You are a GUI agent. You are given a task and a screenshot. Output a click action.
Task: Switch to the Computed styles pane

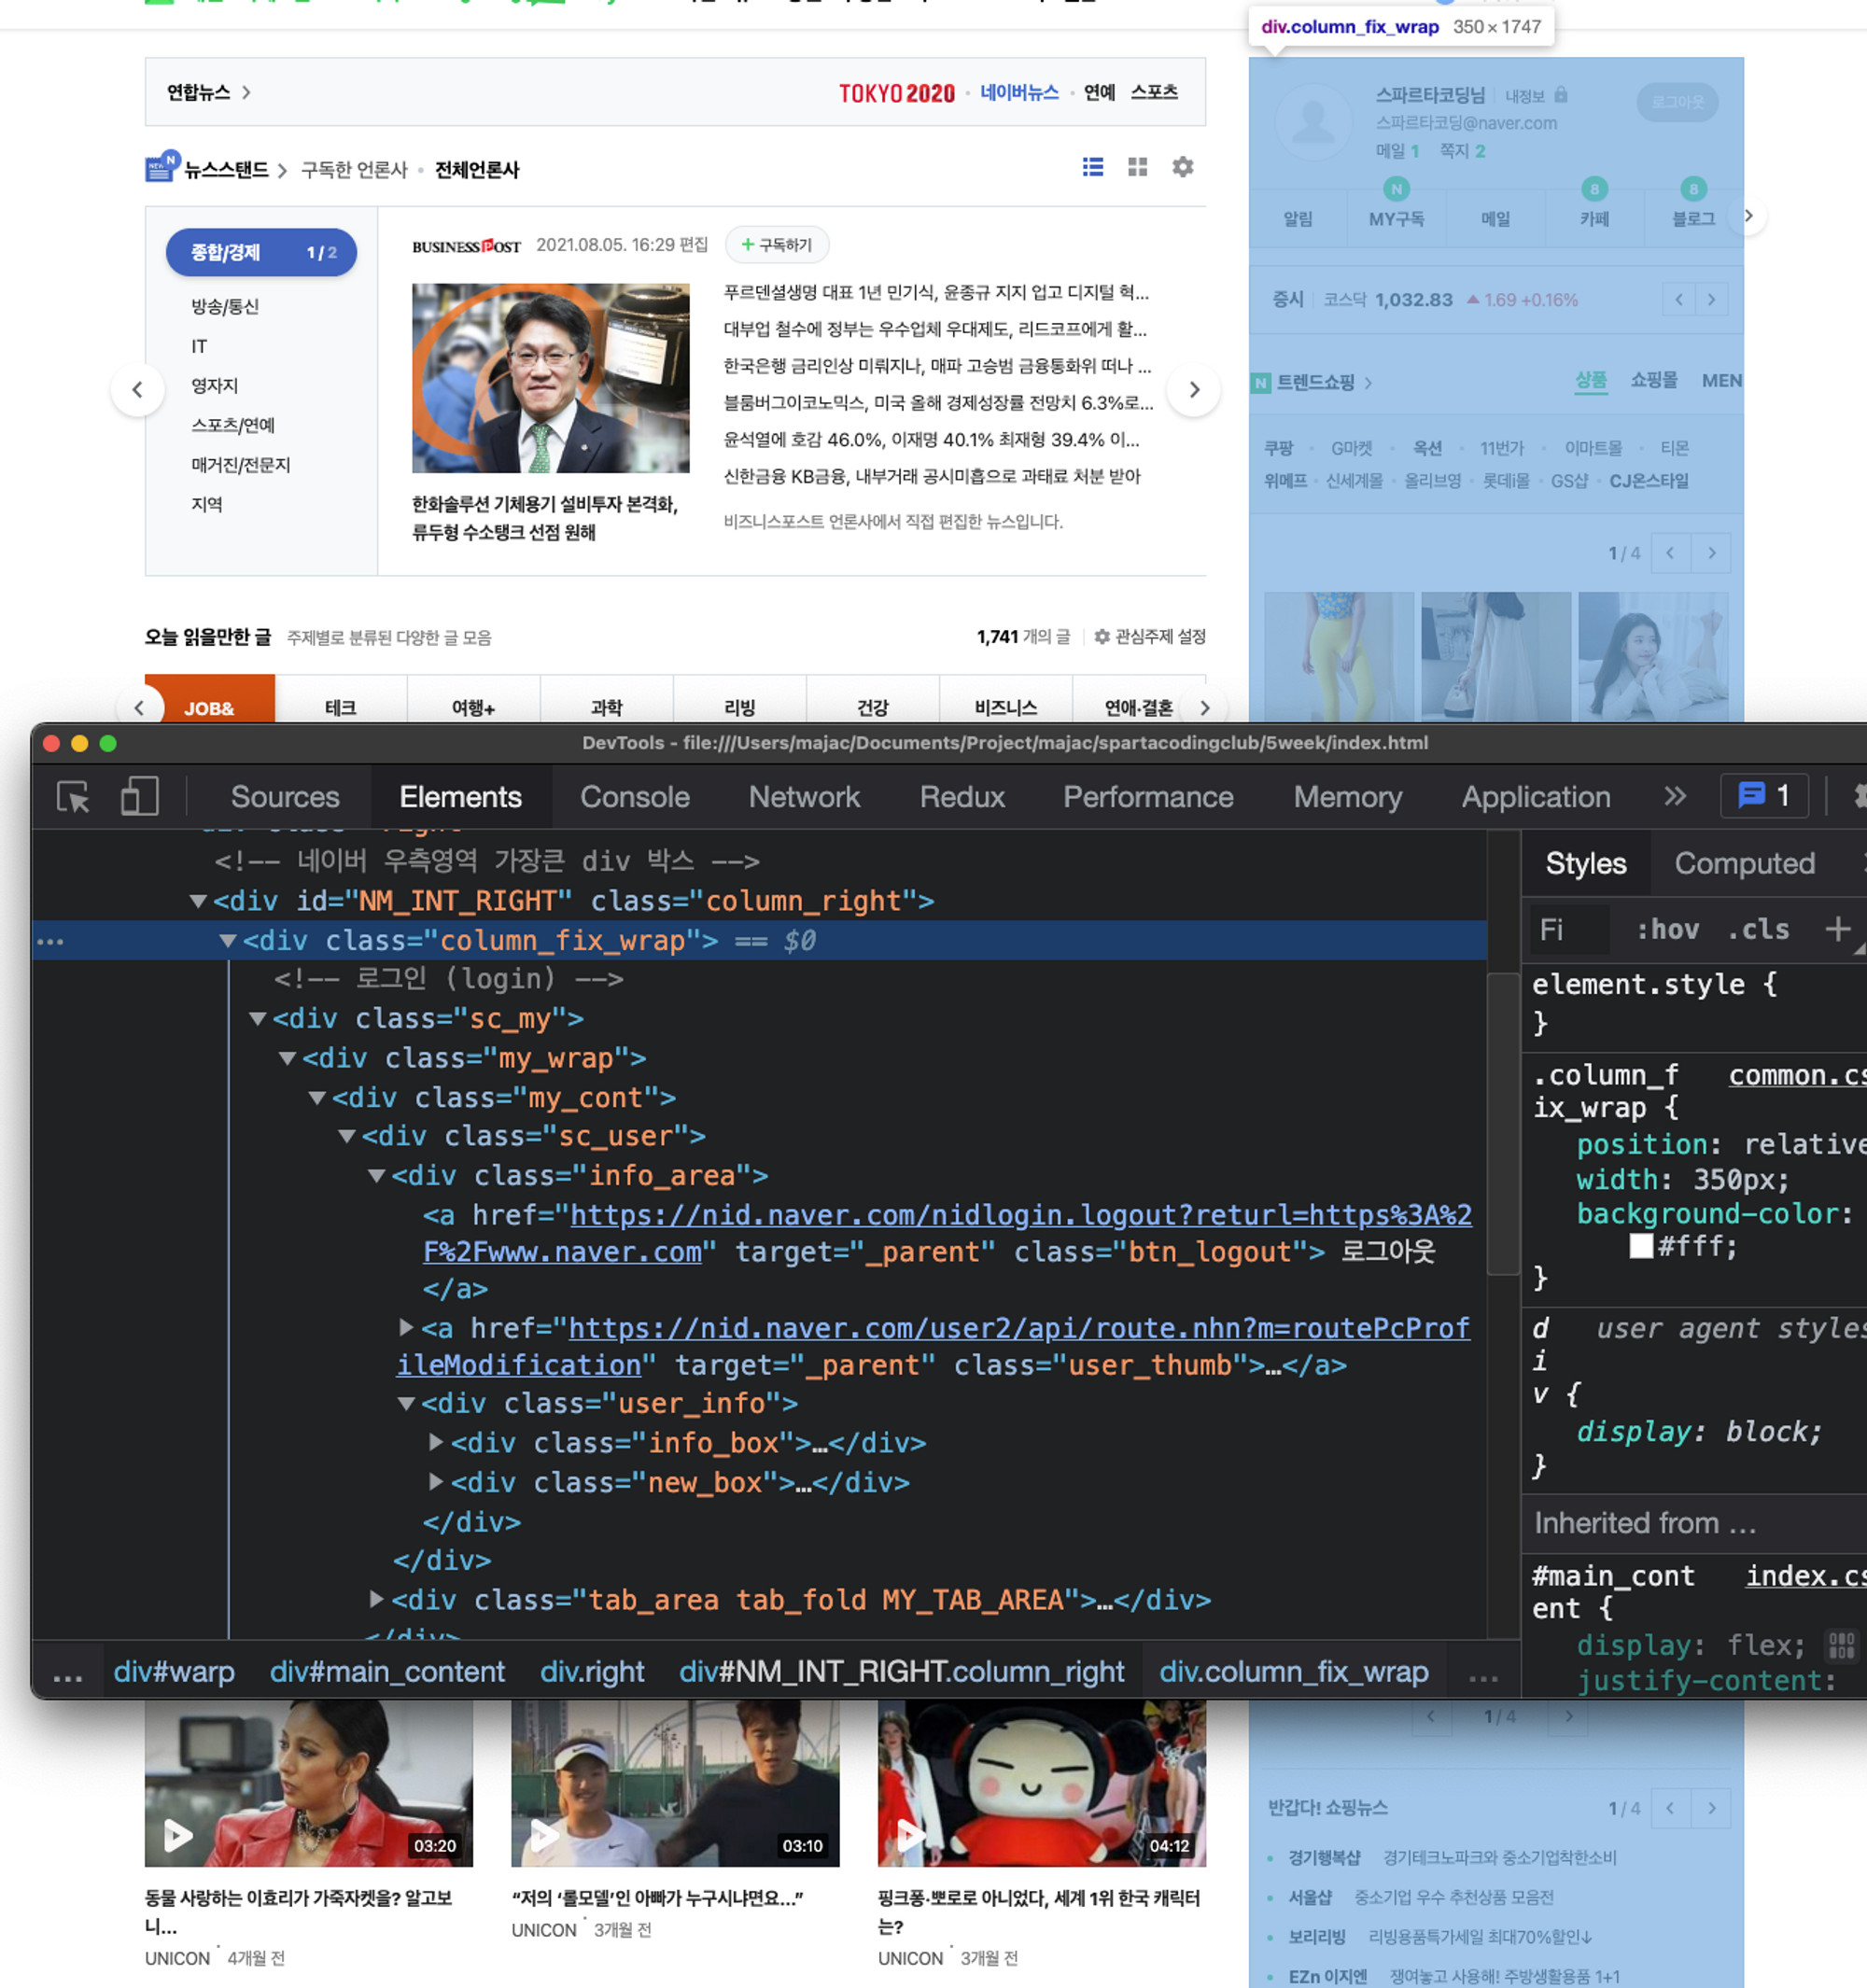point(1745,864)
